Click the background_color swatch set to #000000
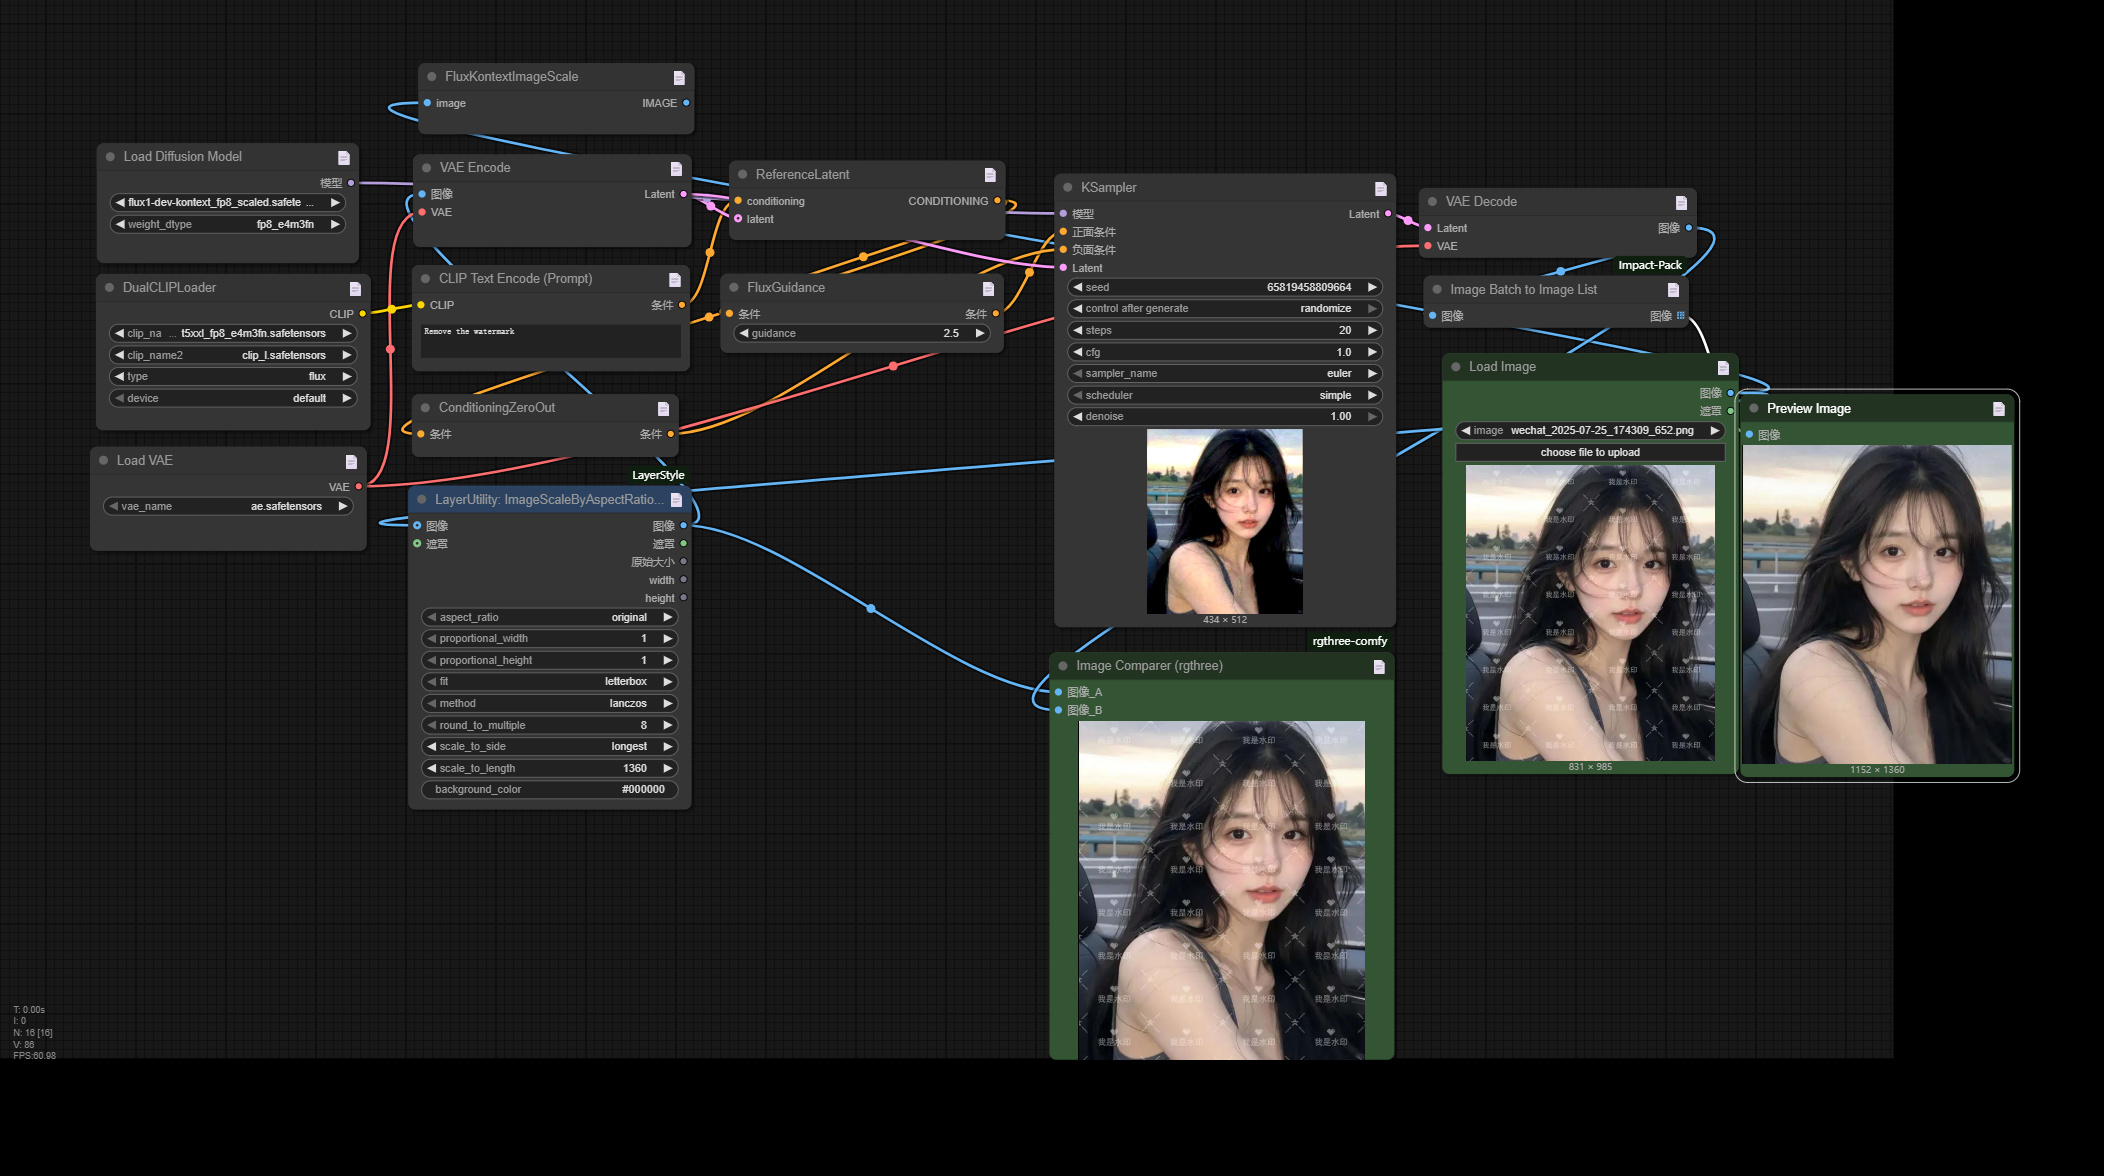The width and height of the screenshot is (2104, 1176). click(549, 789)
